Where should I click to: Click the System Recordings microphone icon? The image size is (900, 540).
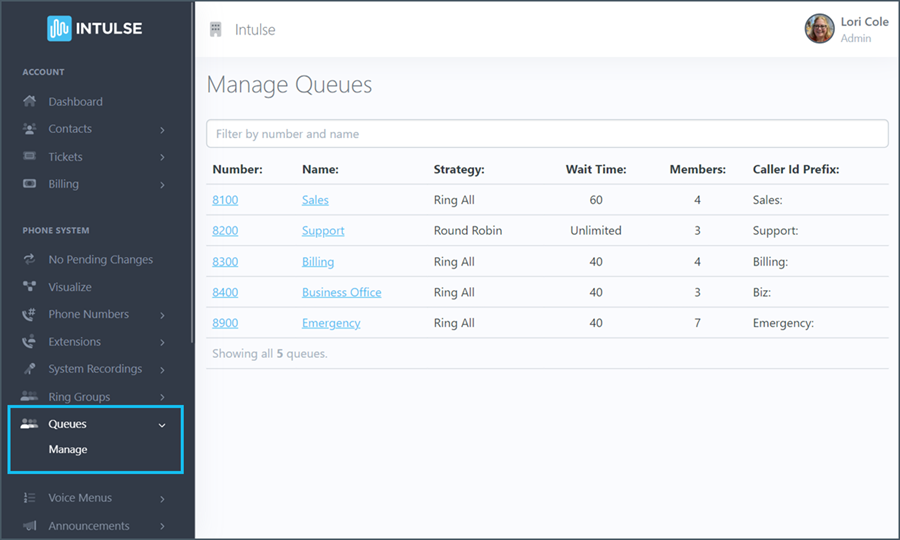30,369
